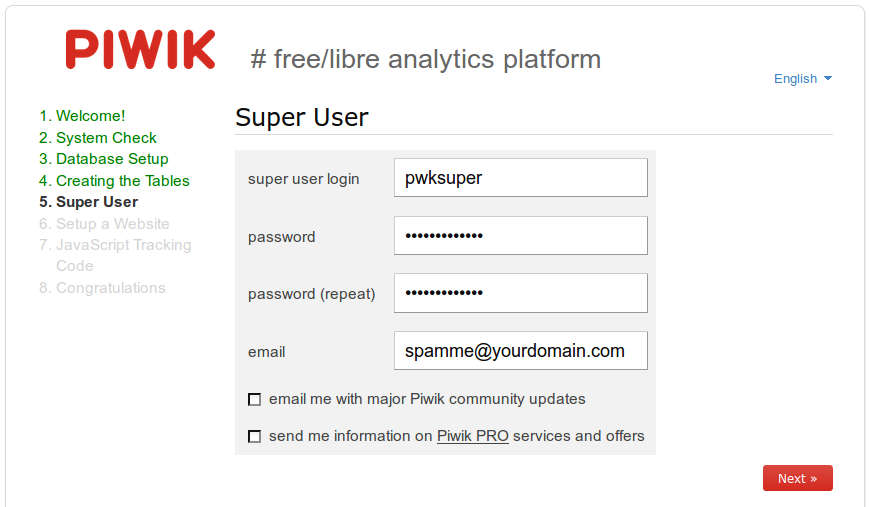Click the email input field
The height and width of the screenshot is (507, 870).
[520, 351]
